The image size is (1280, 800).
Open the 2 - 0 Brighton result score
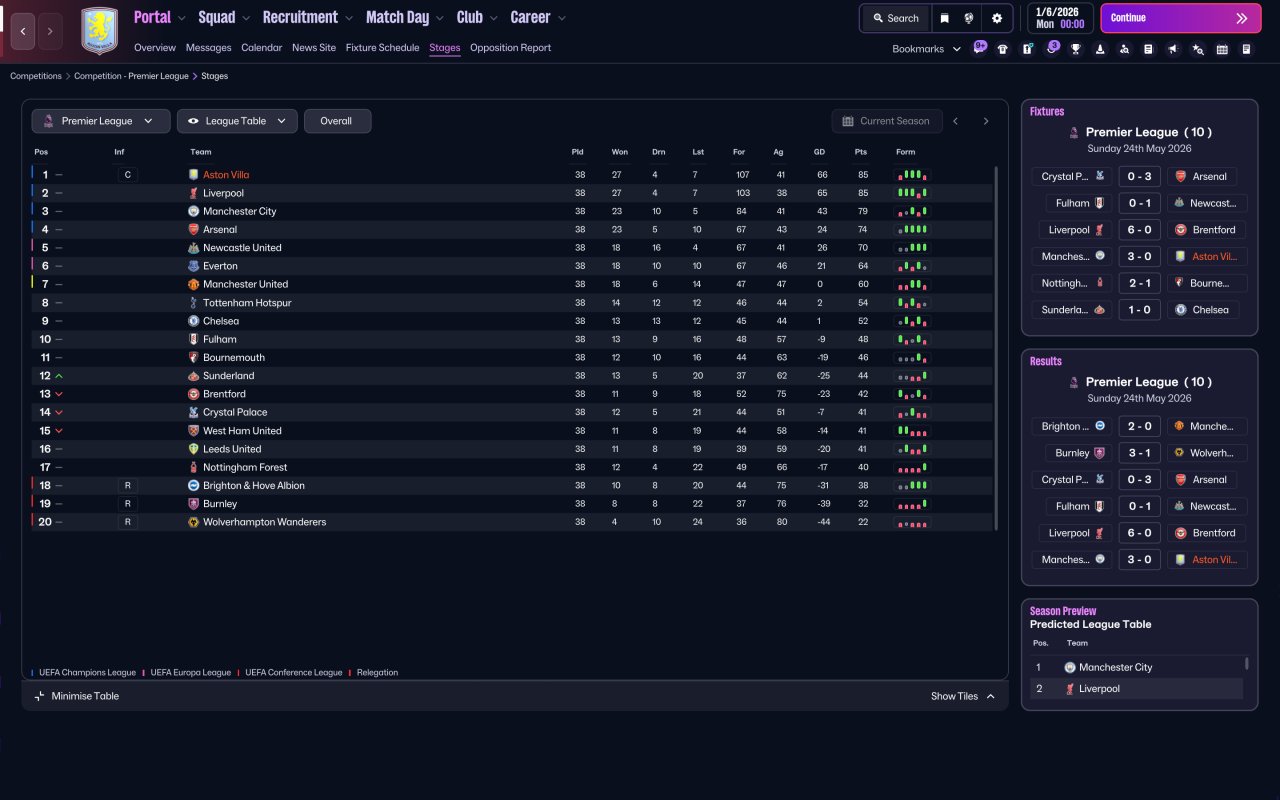coord(1139,426)
